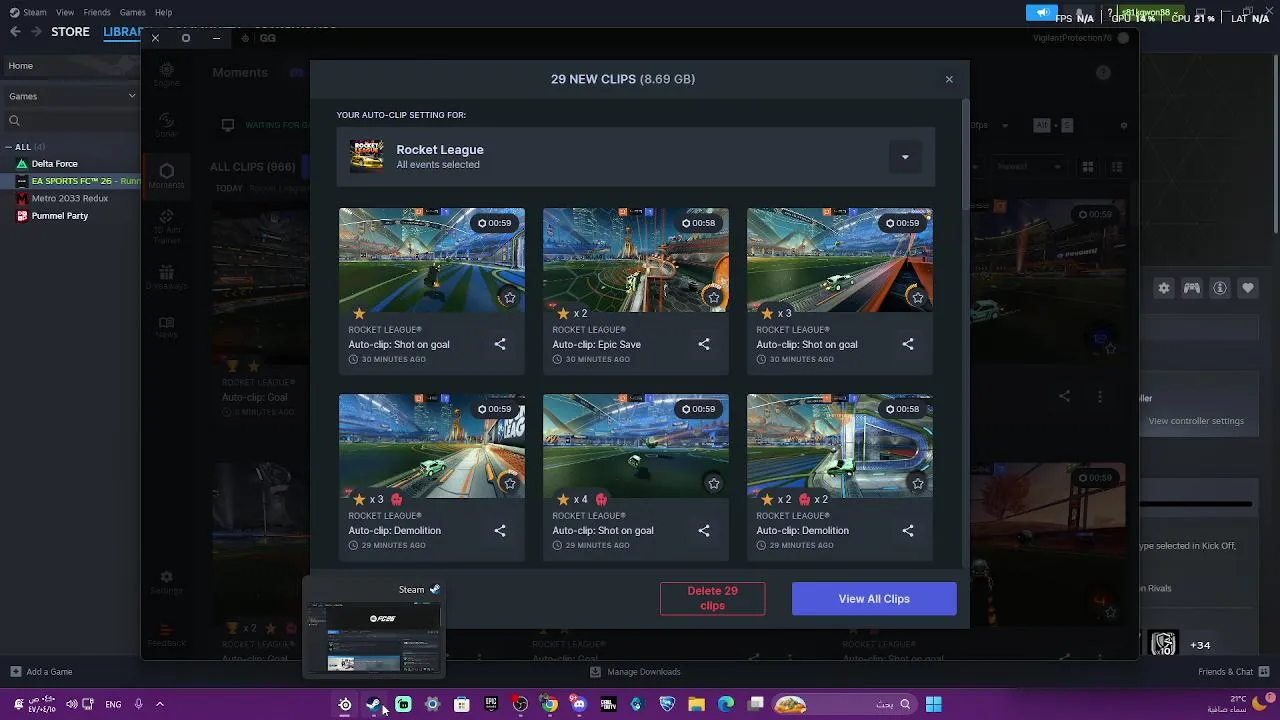The image size is (1280, 720).
Task: Star the x2 Demolition clip thumbnail
Action: [x=917, y=483]
